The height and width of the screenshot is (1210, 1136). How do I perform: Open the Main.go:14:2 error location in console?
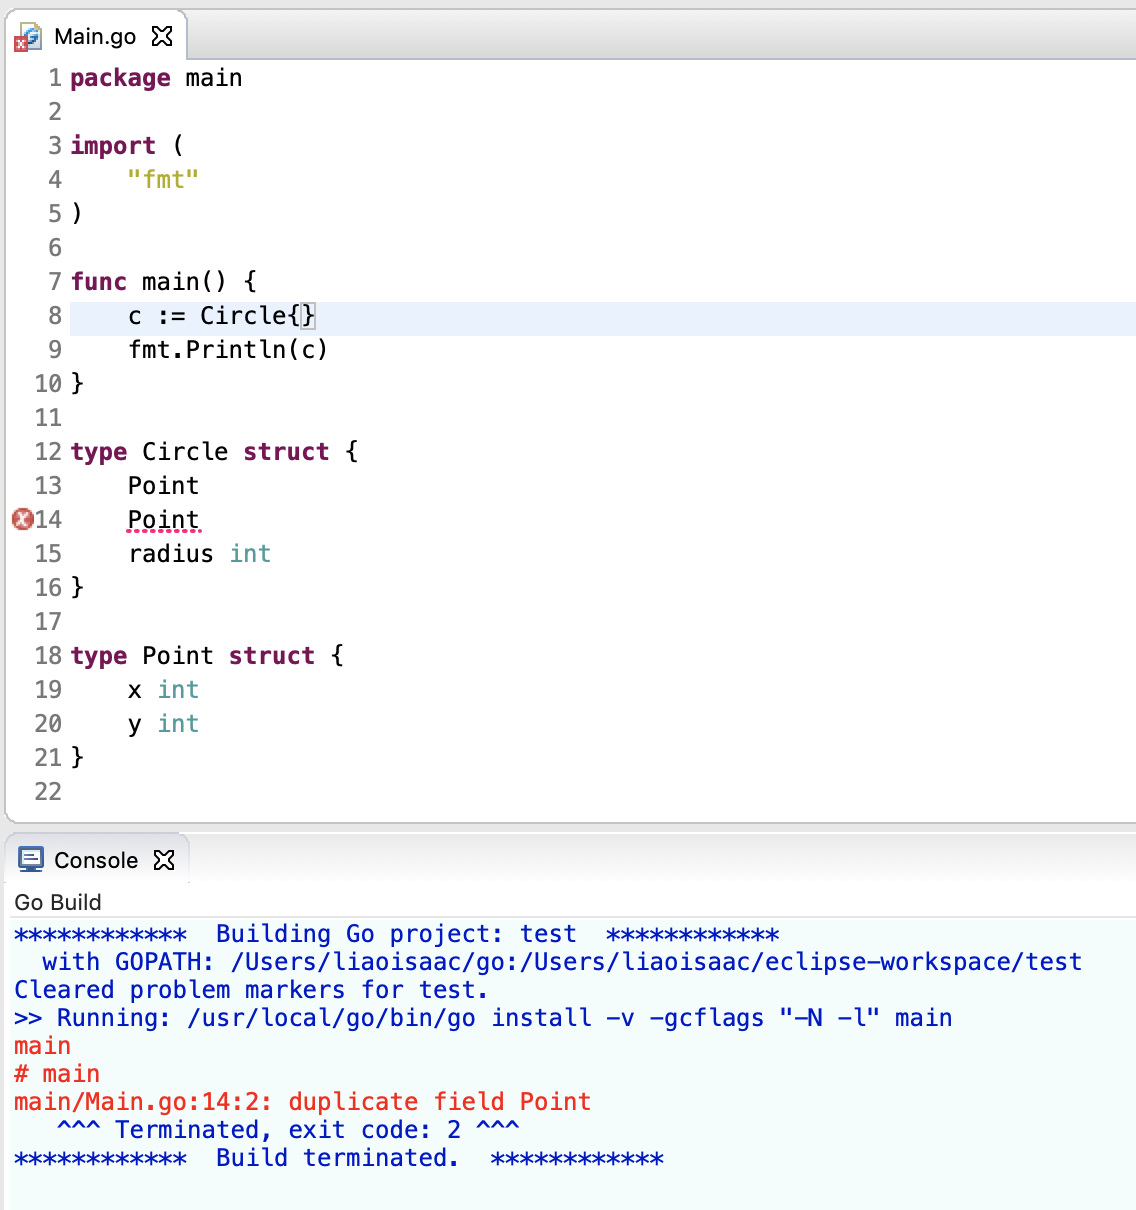coord(142,1102)
